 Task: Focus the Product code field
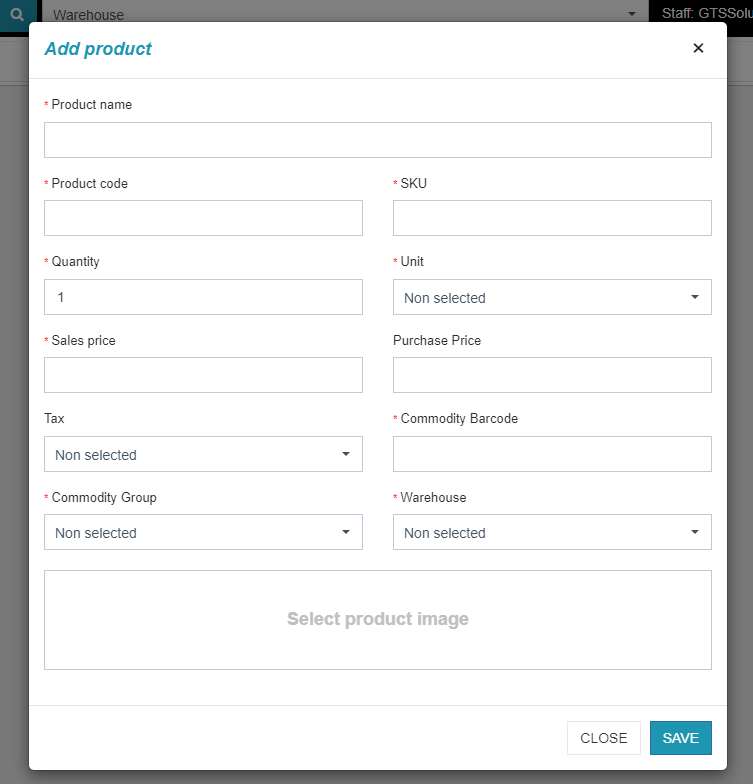(203, 218)
